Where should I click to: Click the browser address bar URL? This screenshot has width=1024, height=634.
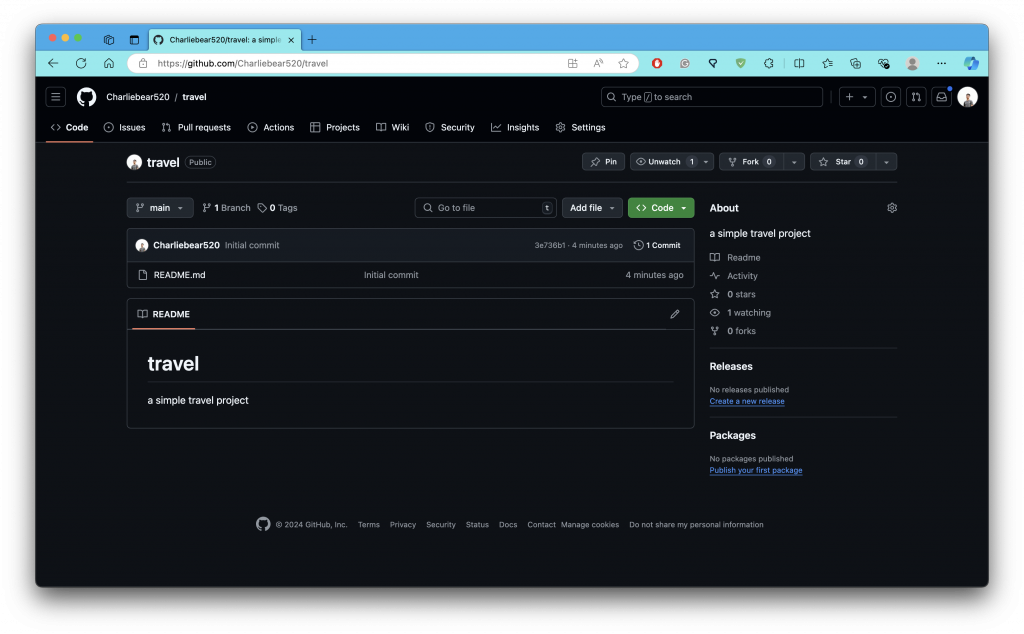pos(243,63)
